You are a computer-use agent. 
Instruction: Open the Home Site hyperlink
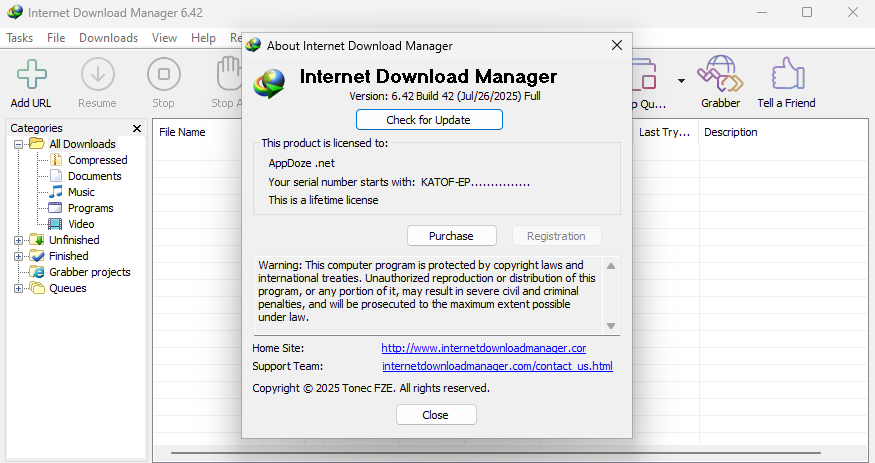coord(483,348)
